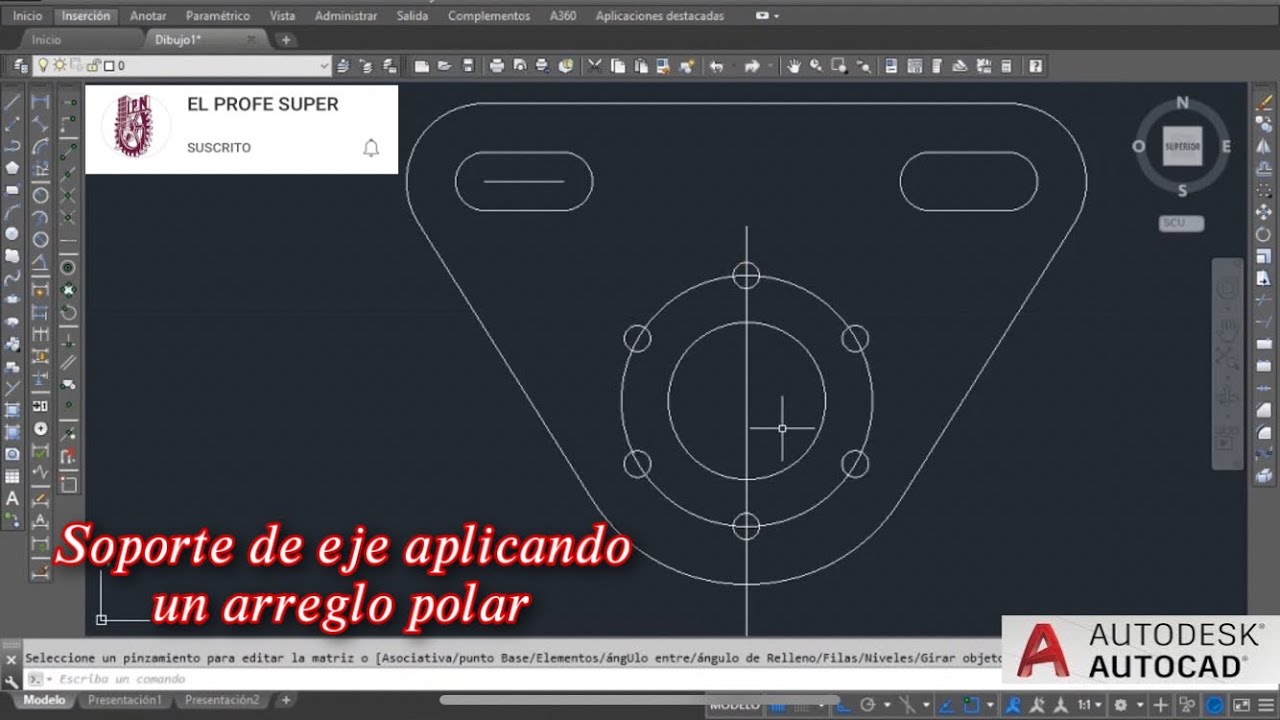Click the Cut scissors icon
Viewport: 1280px width, 720px height.
[595, 66]
